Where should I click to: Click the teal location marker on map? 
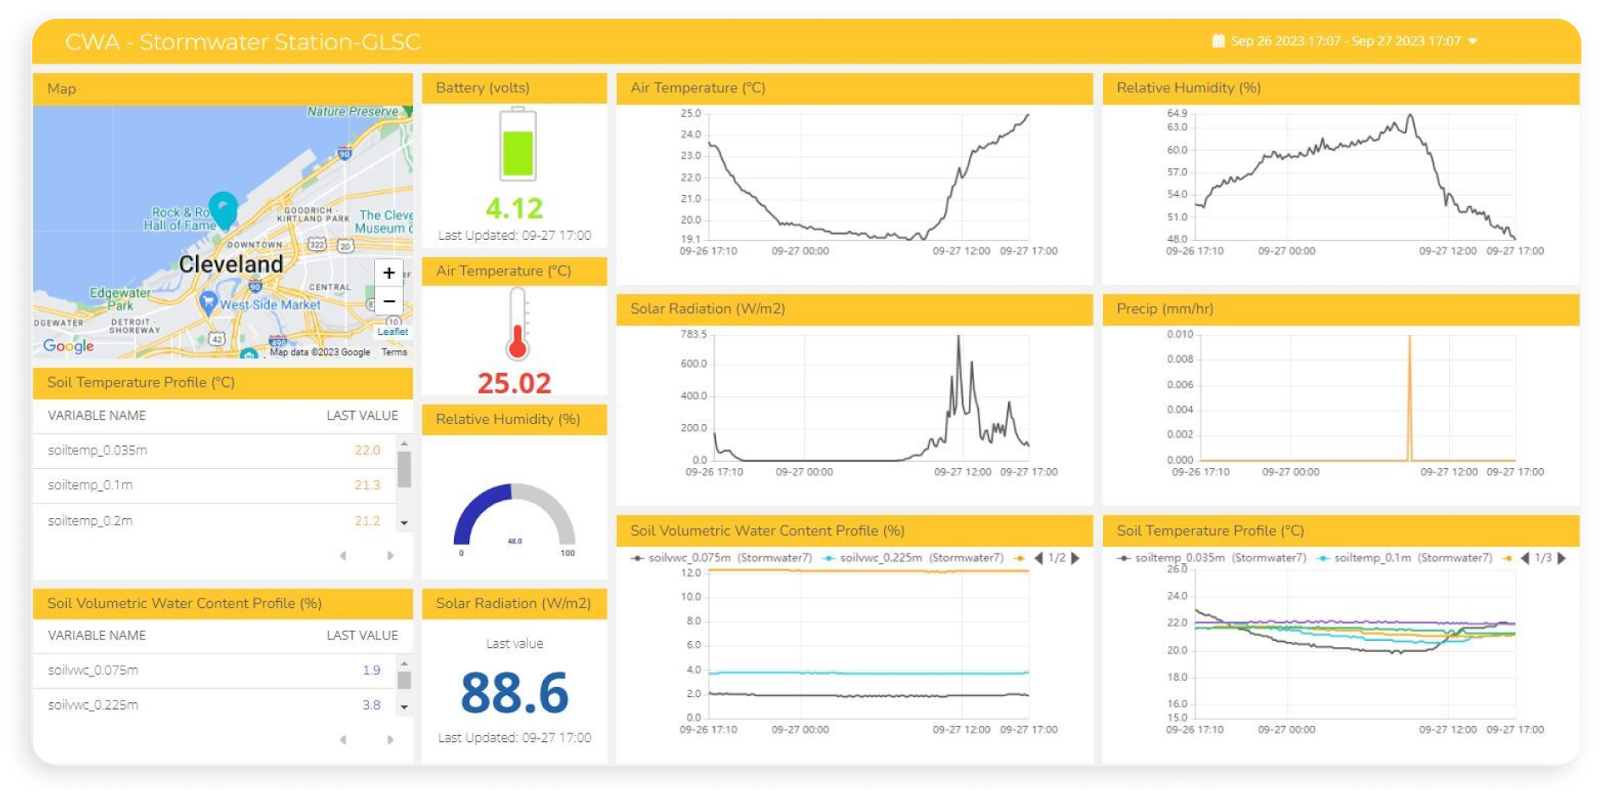click(x=223, y=210)
